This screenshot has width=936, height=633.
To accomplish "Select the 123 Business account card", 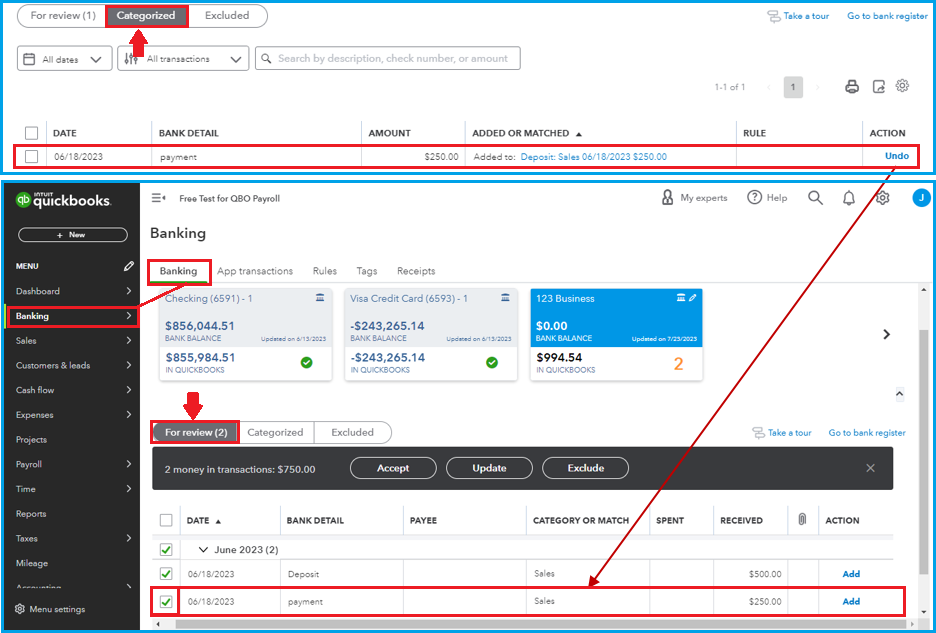I will tap(617, 334).
